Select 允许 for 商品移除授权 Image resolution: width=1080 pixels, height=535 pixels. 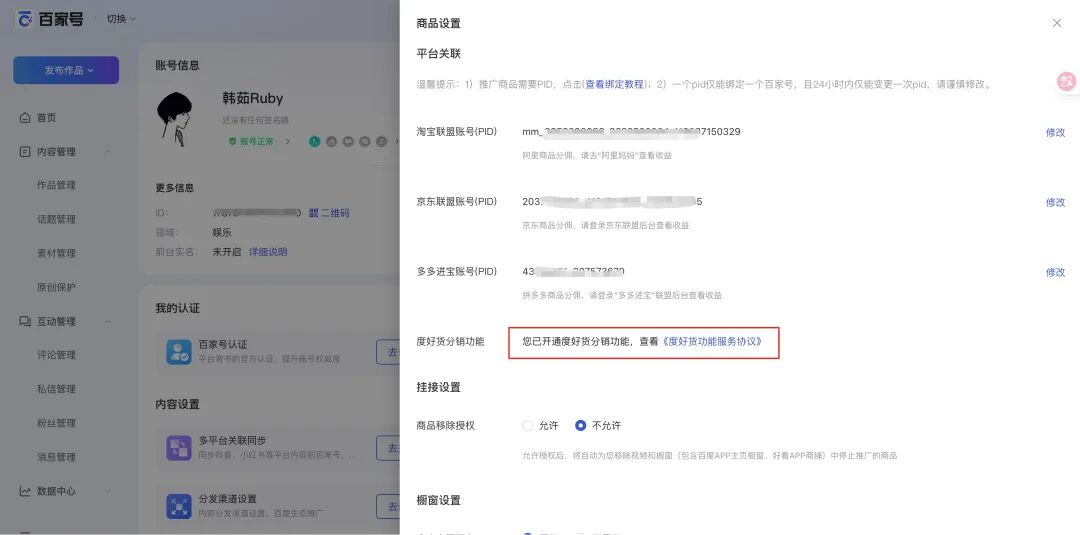tap(528, 425)
